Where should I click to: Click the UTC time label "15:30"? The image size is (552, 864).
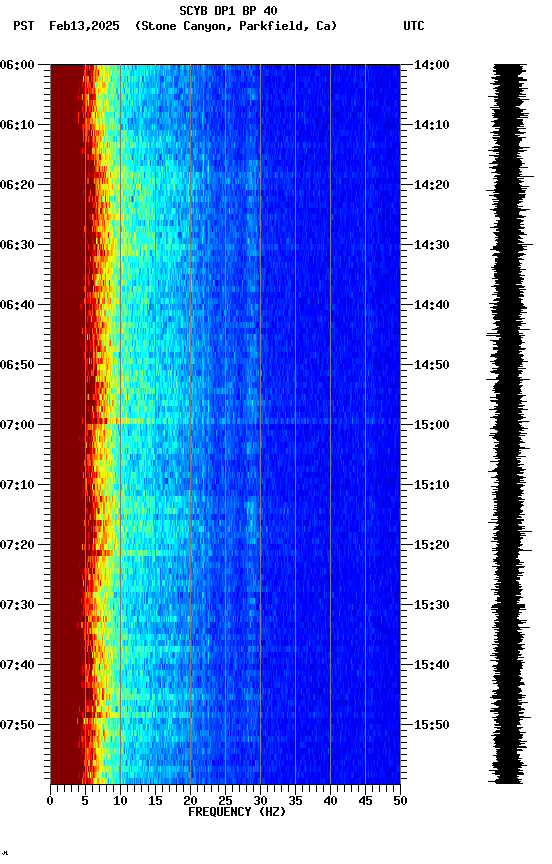(x=432, y=605)
